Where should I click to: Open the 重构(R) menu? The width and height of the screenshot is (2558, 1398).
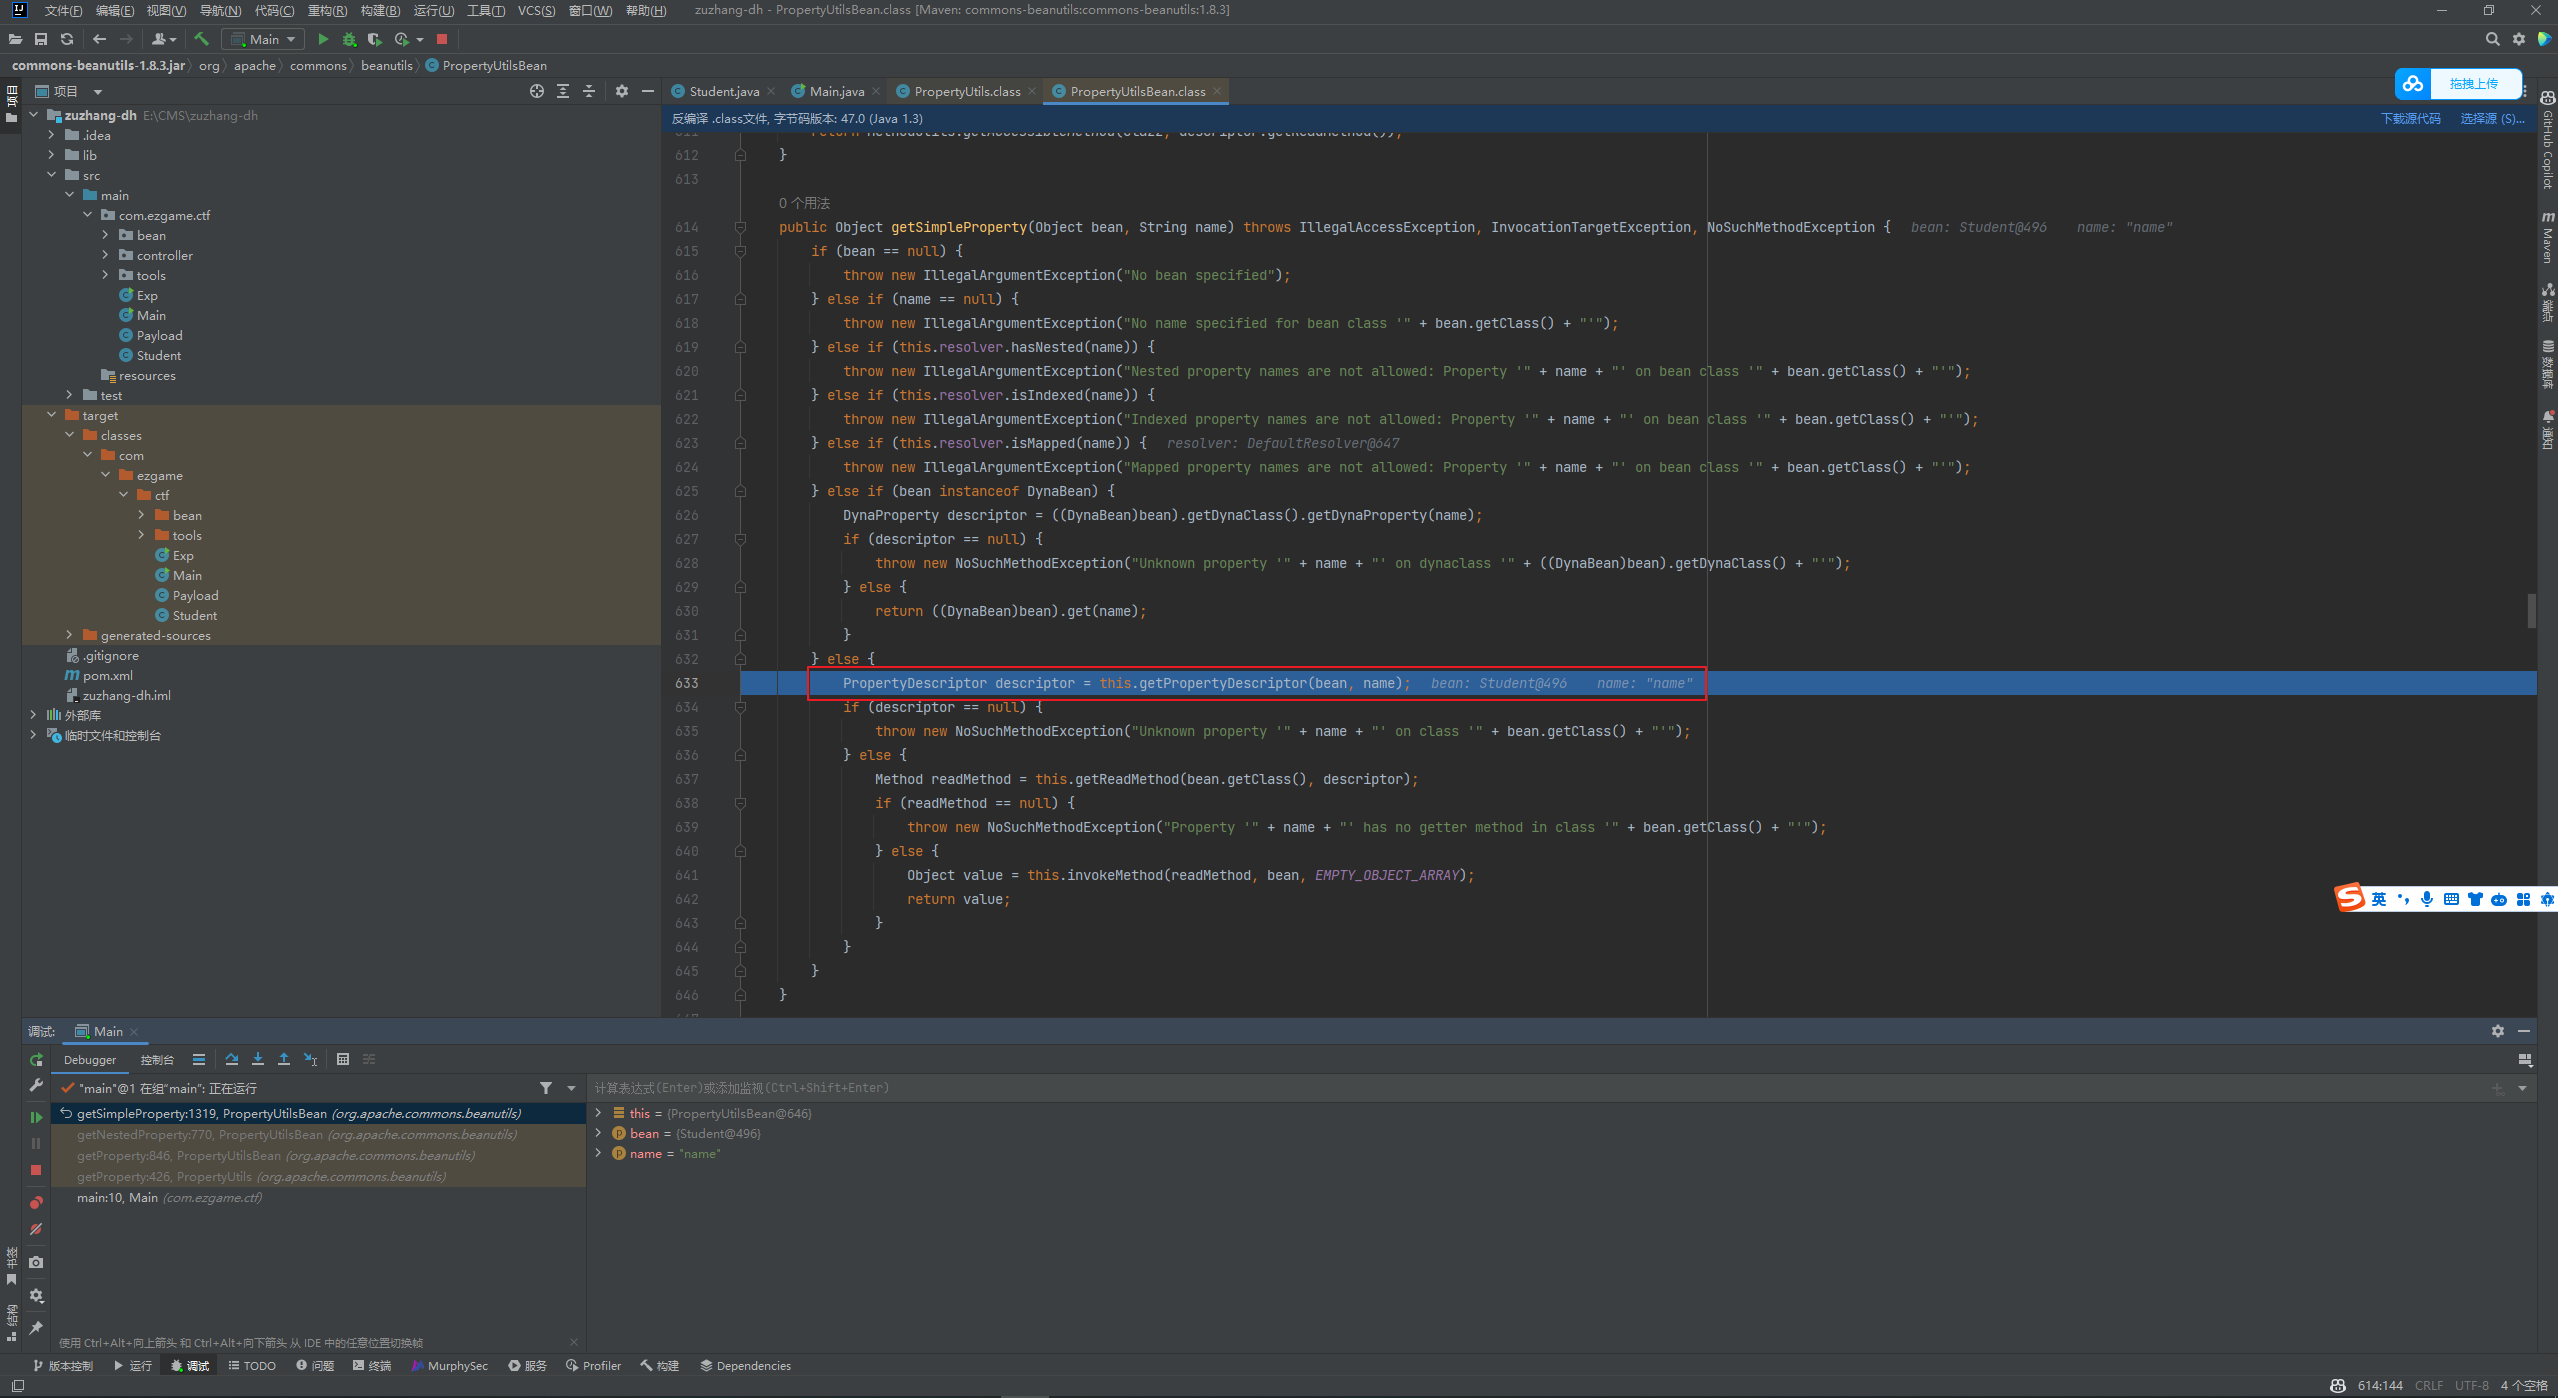(327, 10)
